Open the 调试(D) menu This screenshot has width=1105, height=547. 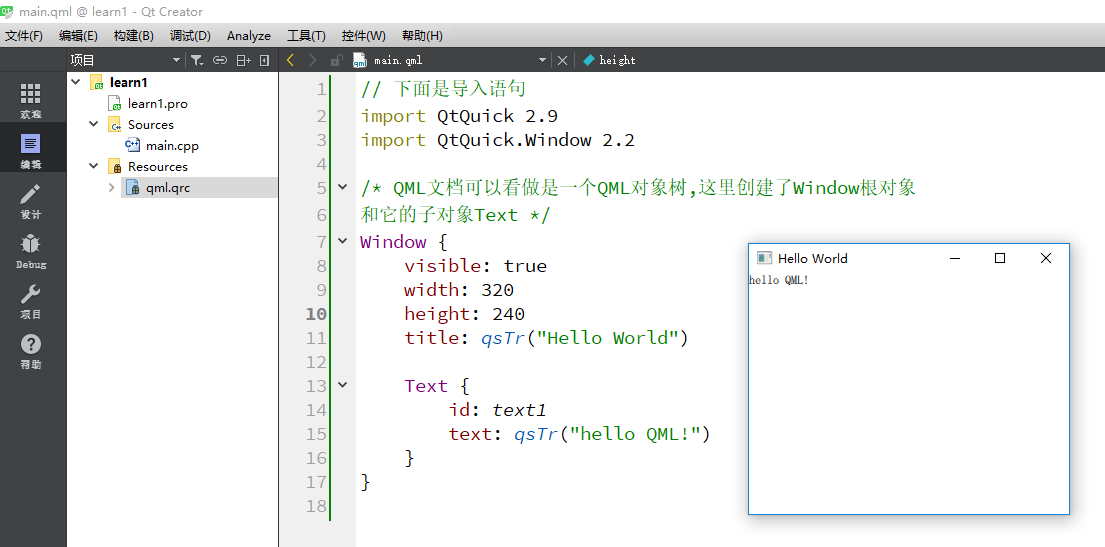pos(190,36)
